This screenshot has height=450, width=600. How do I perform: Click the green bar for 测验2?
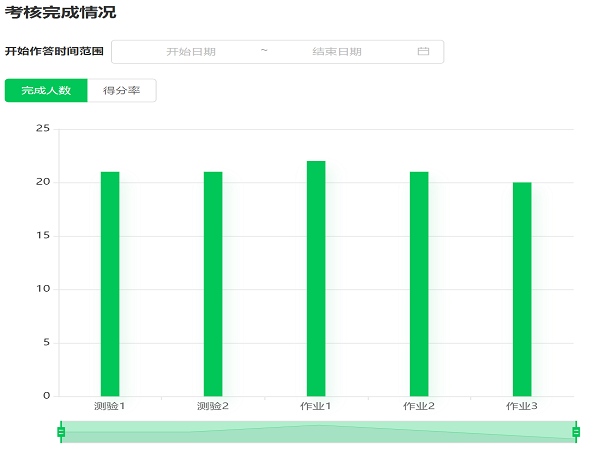point(213,284)
